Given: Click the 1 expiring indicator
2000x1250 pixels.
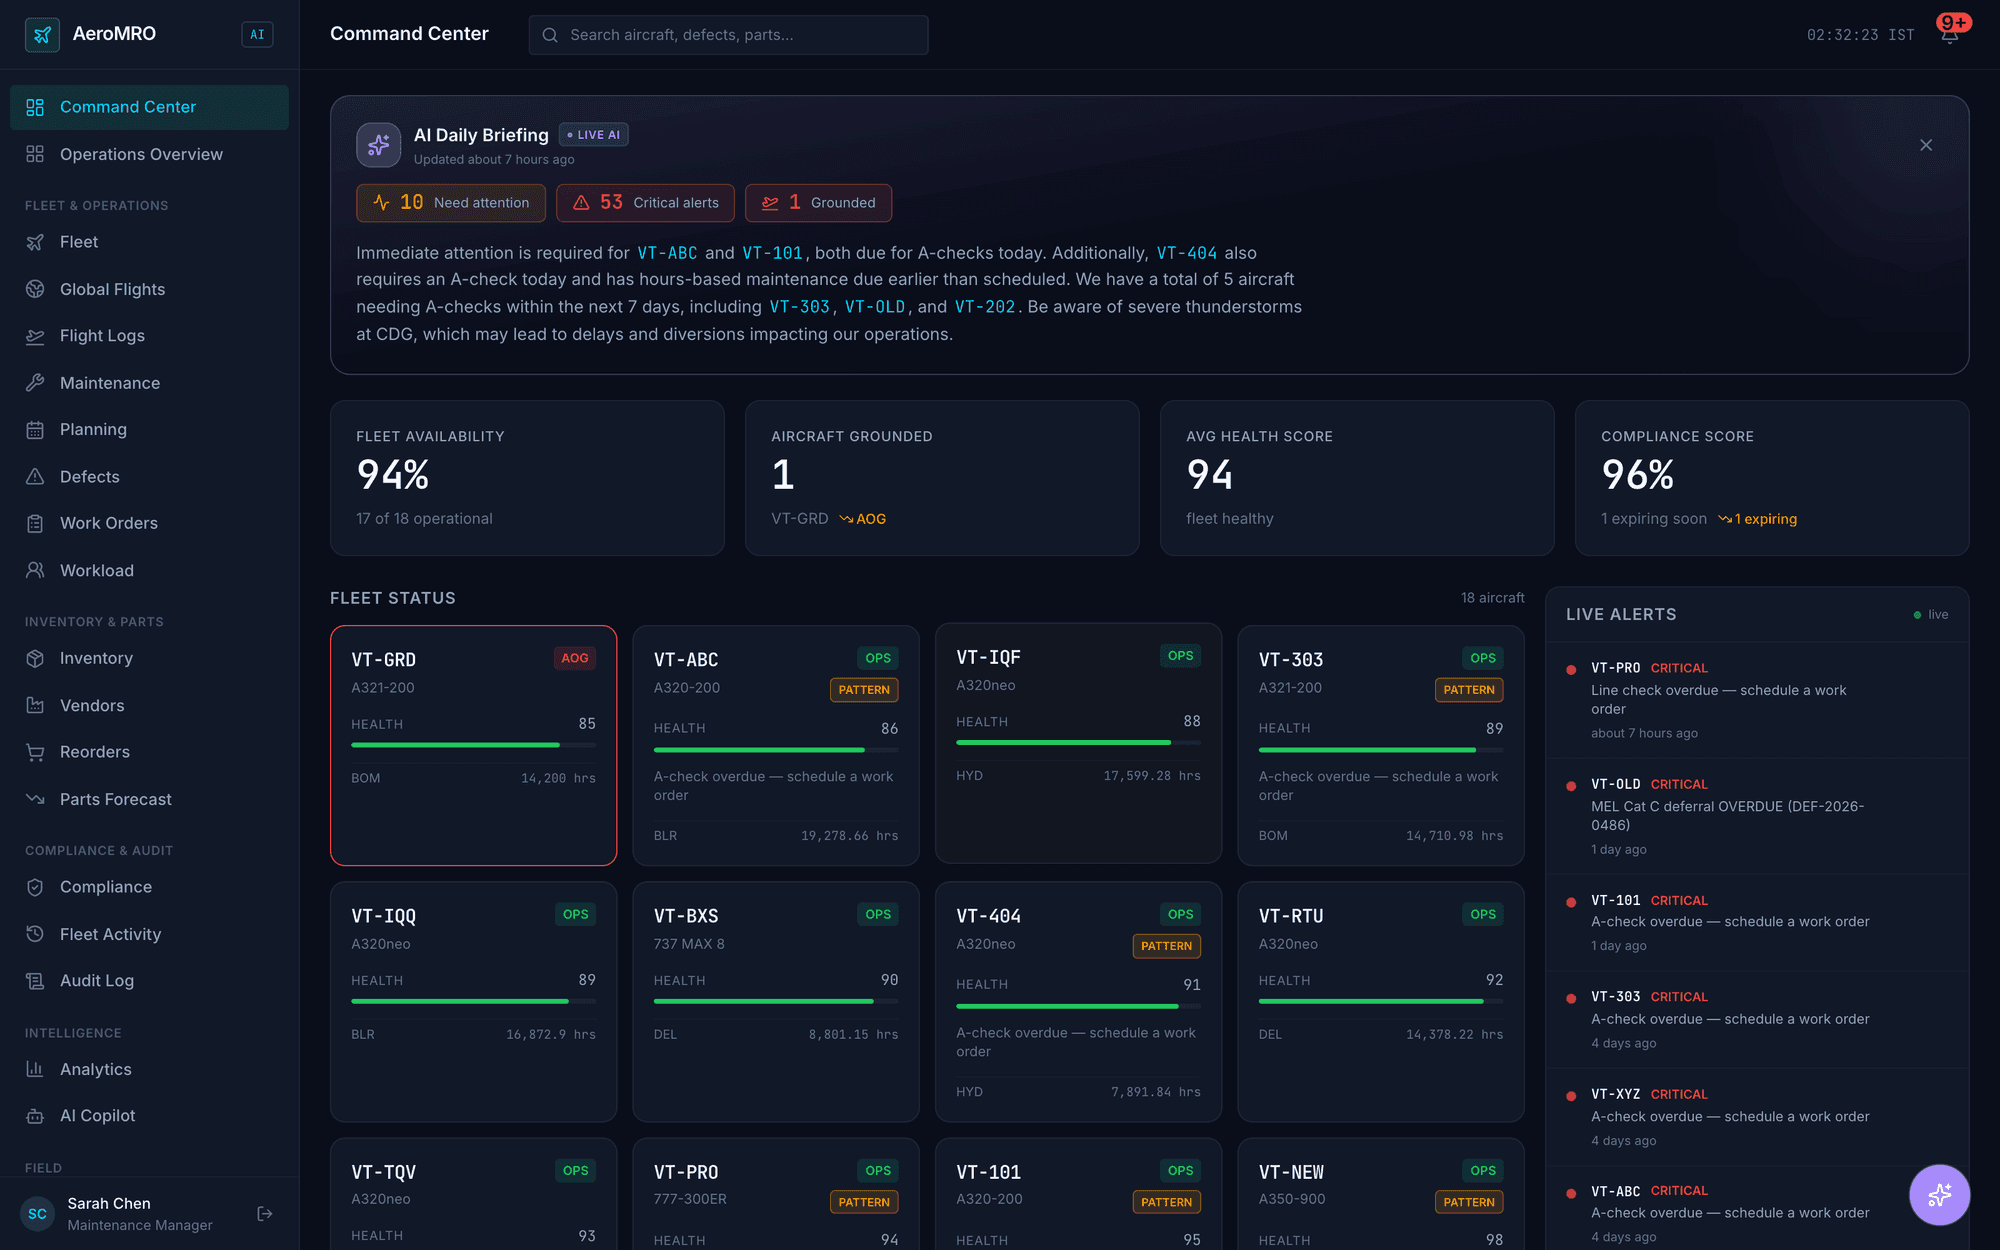Looking at the screenshot, I should click(1757, 519).
